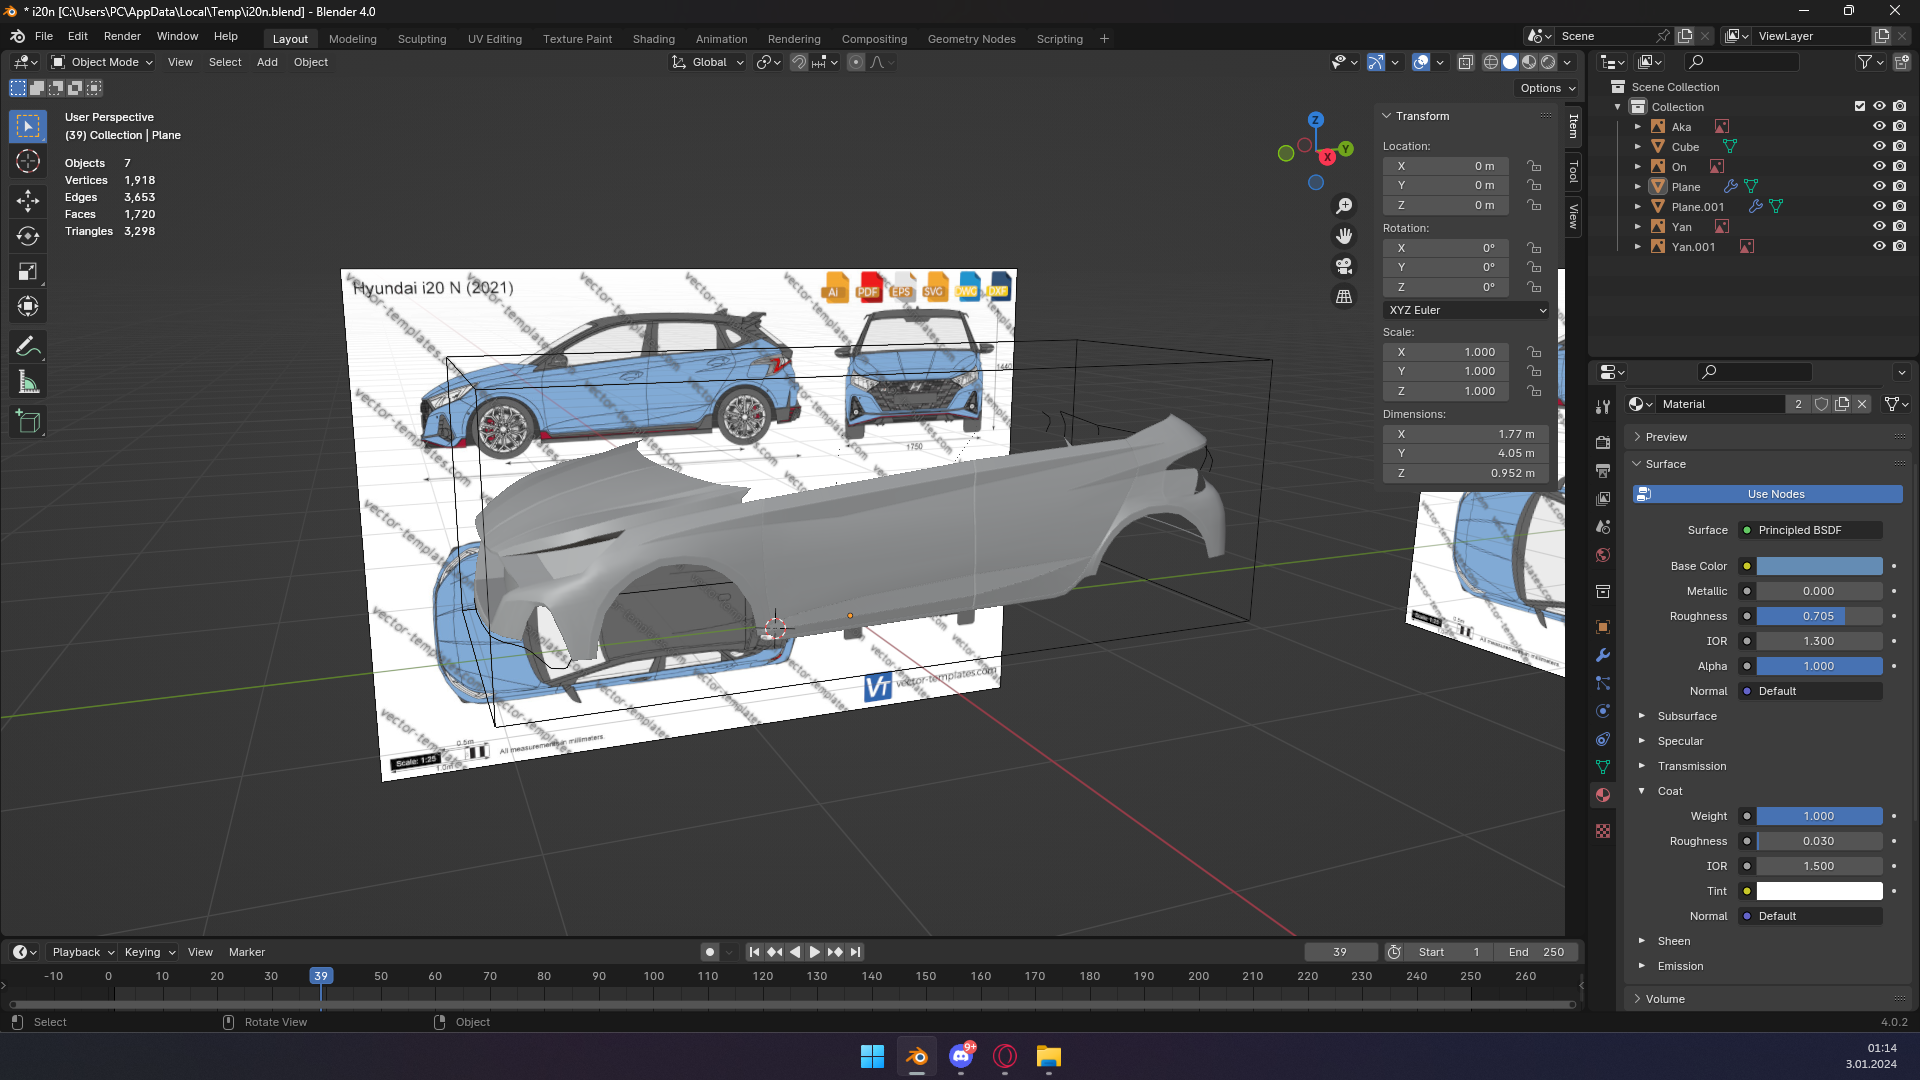
Task: Open the Render properties tab
Action: [1603, 442]
